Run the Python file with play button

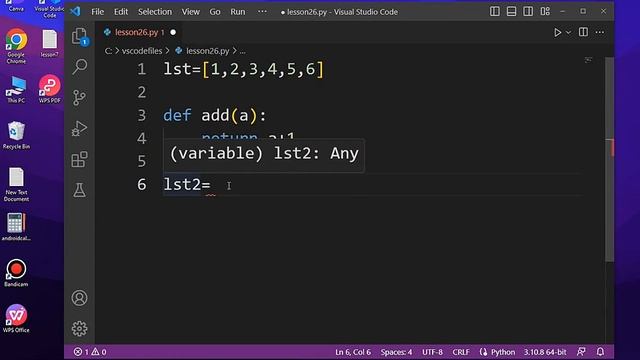tap(558, 32)
